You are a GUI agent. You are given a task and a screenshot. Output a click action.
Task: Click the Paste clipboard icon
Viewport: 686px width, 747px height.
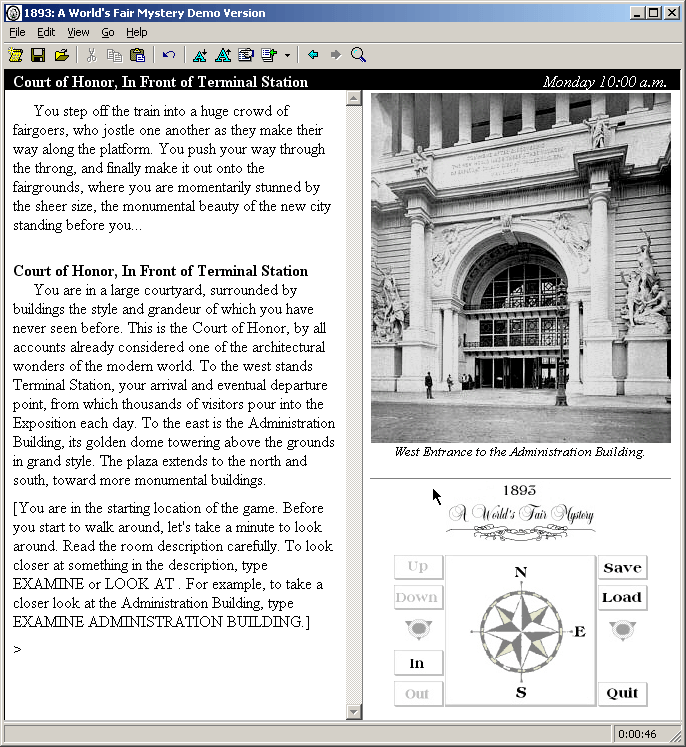[x=138, y=55]
